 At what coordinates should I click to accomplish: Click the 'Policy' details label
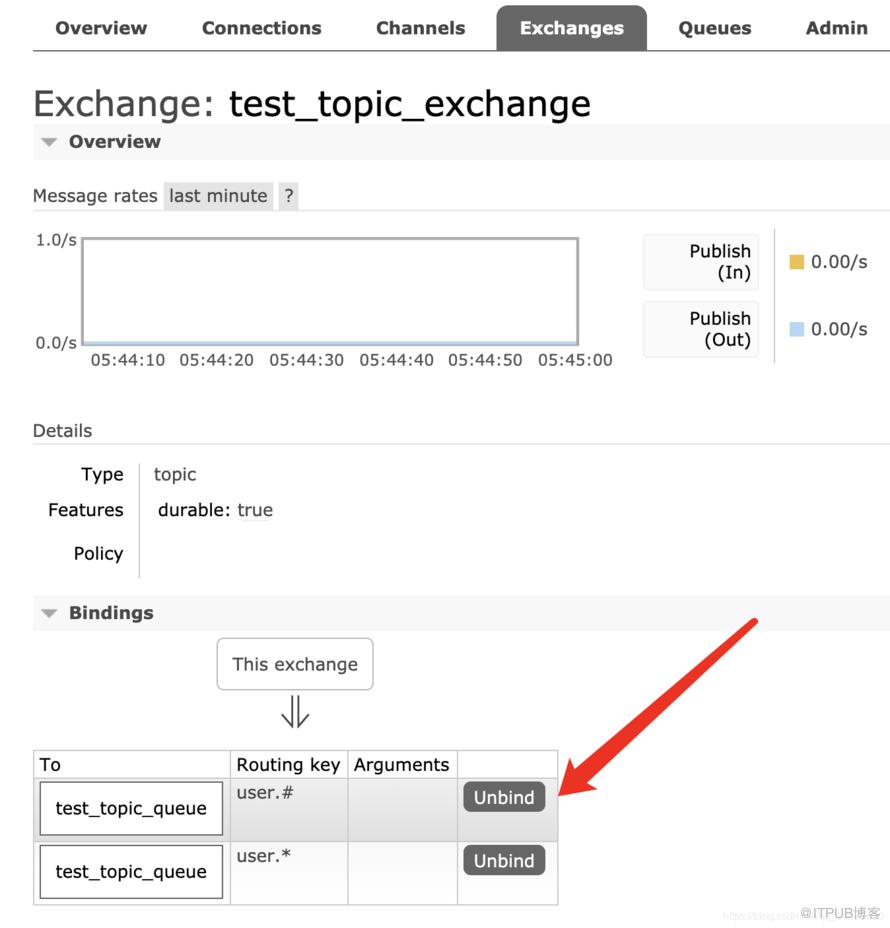98,553
